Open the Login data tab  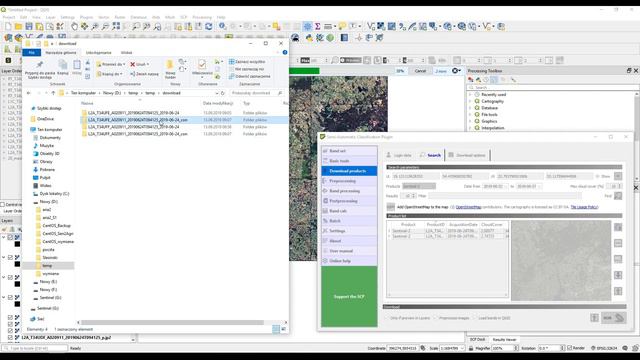399,156
